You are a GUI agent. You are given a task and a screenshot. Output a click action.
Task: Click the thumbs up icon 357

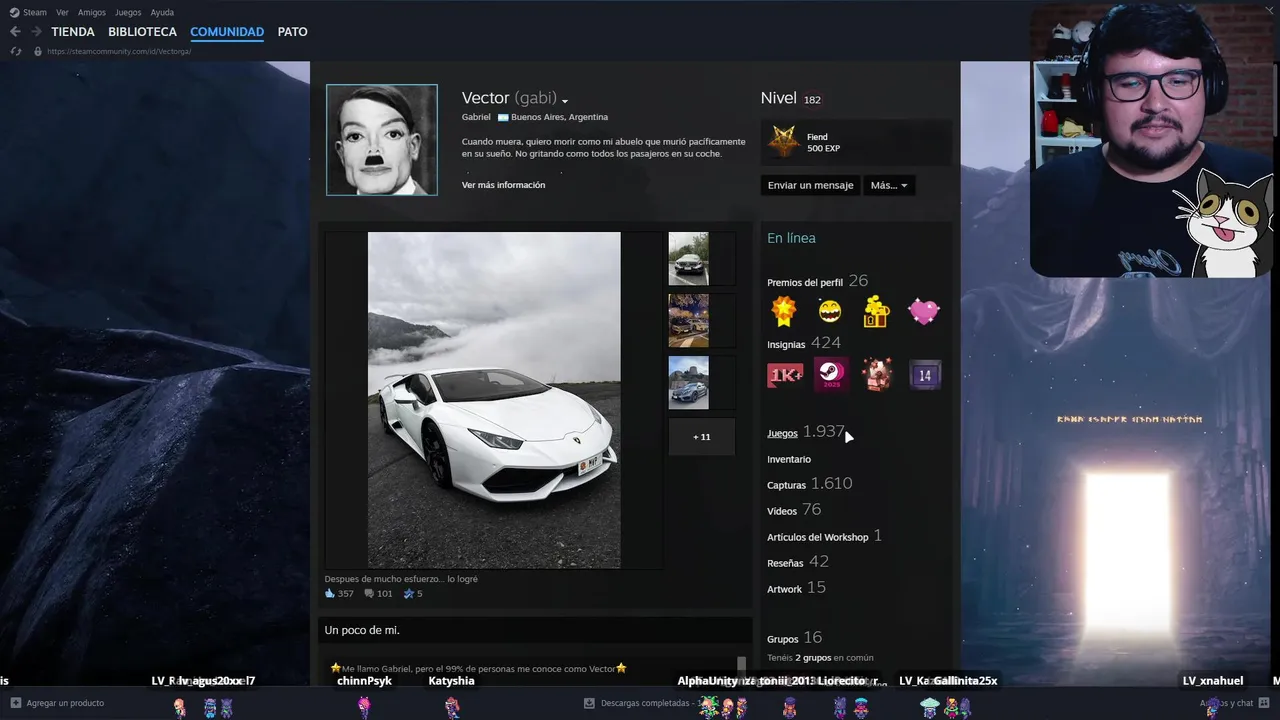click(x=330, y=593)
